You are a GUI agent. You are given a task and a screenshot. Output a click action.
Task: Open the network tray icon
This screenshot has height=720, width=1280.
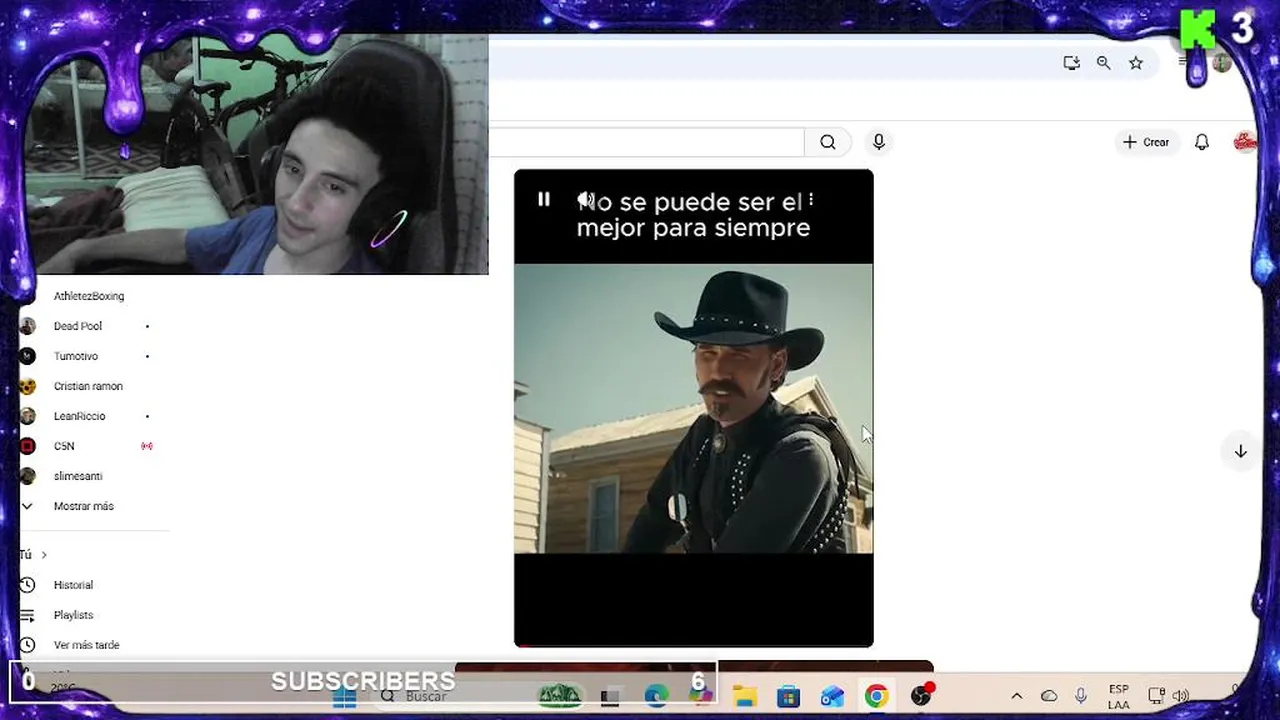(x=1156, y=696)
